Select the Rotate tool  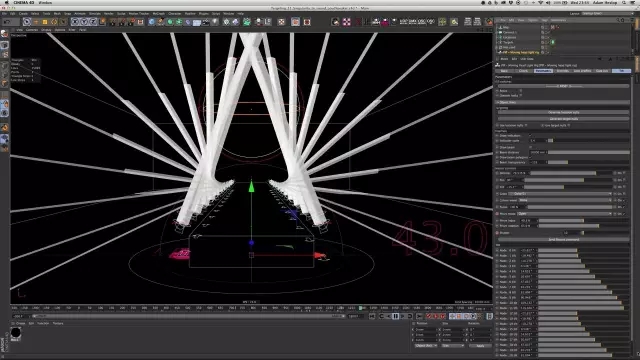pyautogui.click(x=54, y=22)
